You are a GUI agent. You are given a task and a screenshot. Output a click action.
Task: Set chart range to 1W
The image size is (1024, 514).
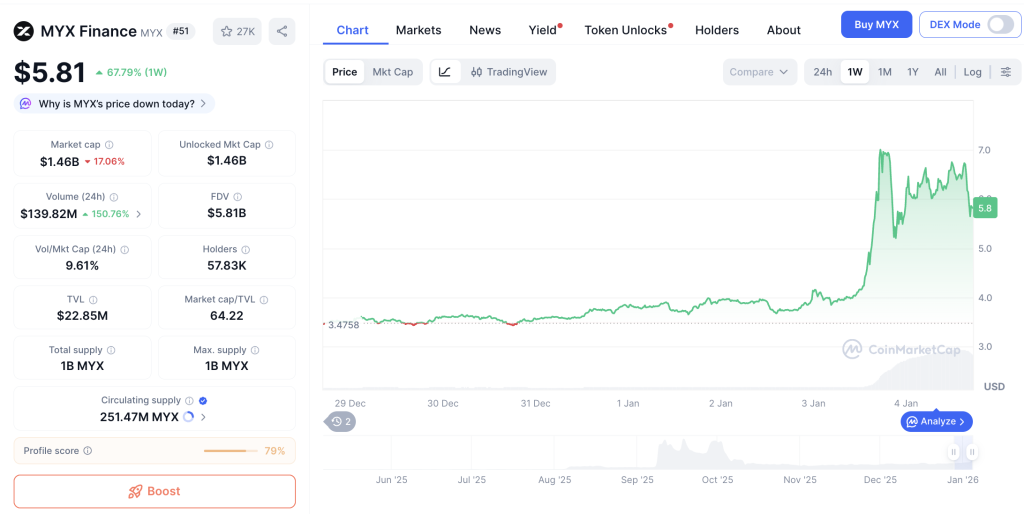coord(855,72)
